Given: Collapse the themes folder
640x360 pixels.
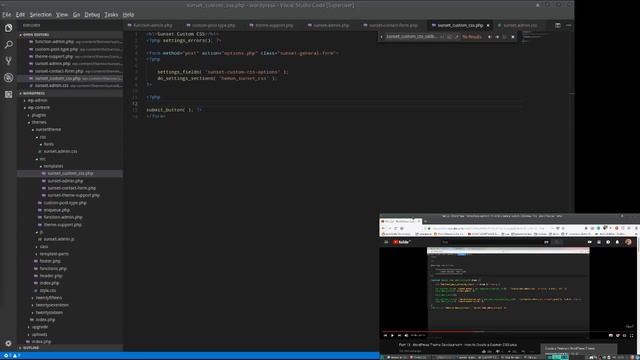Looking at the screenshot, I should (39, 122).
